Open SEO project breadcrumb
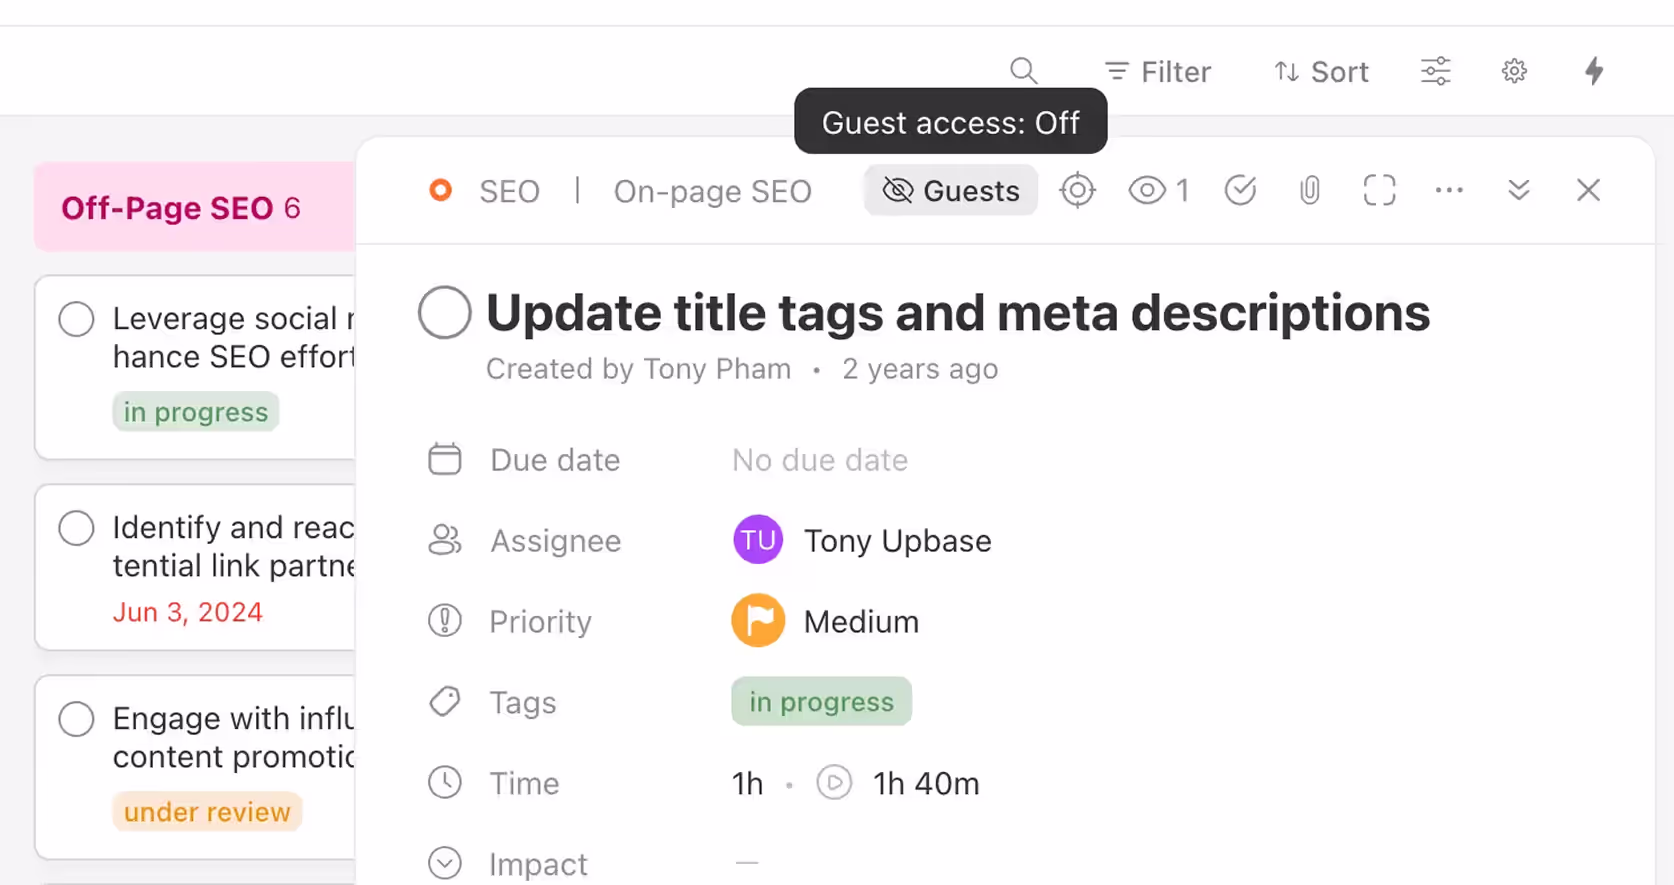Image resolution: width=1674 pixels, height=885 pixels. point(509,191)
